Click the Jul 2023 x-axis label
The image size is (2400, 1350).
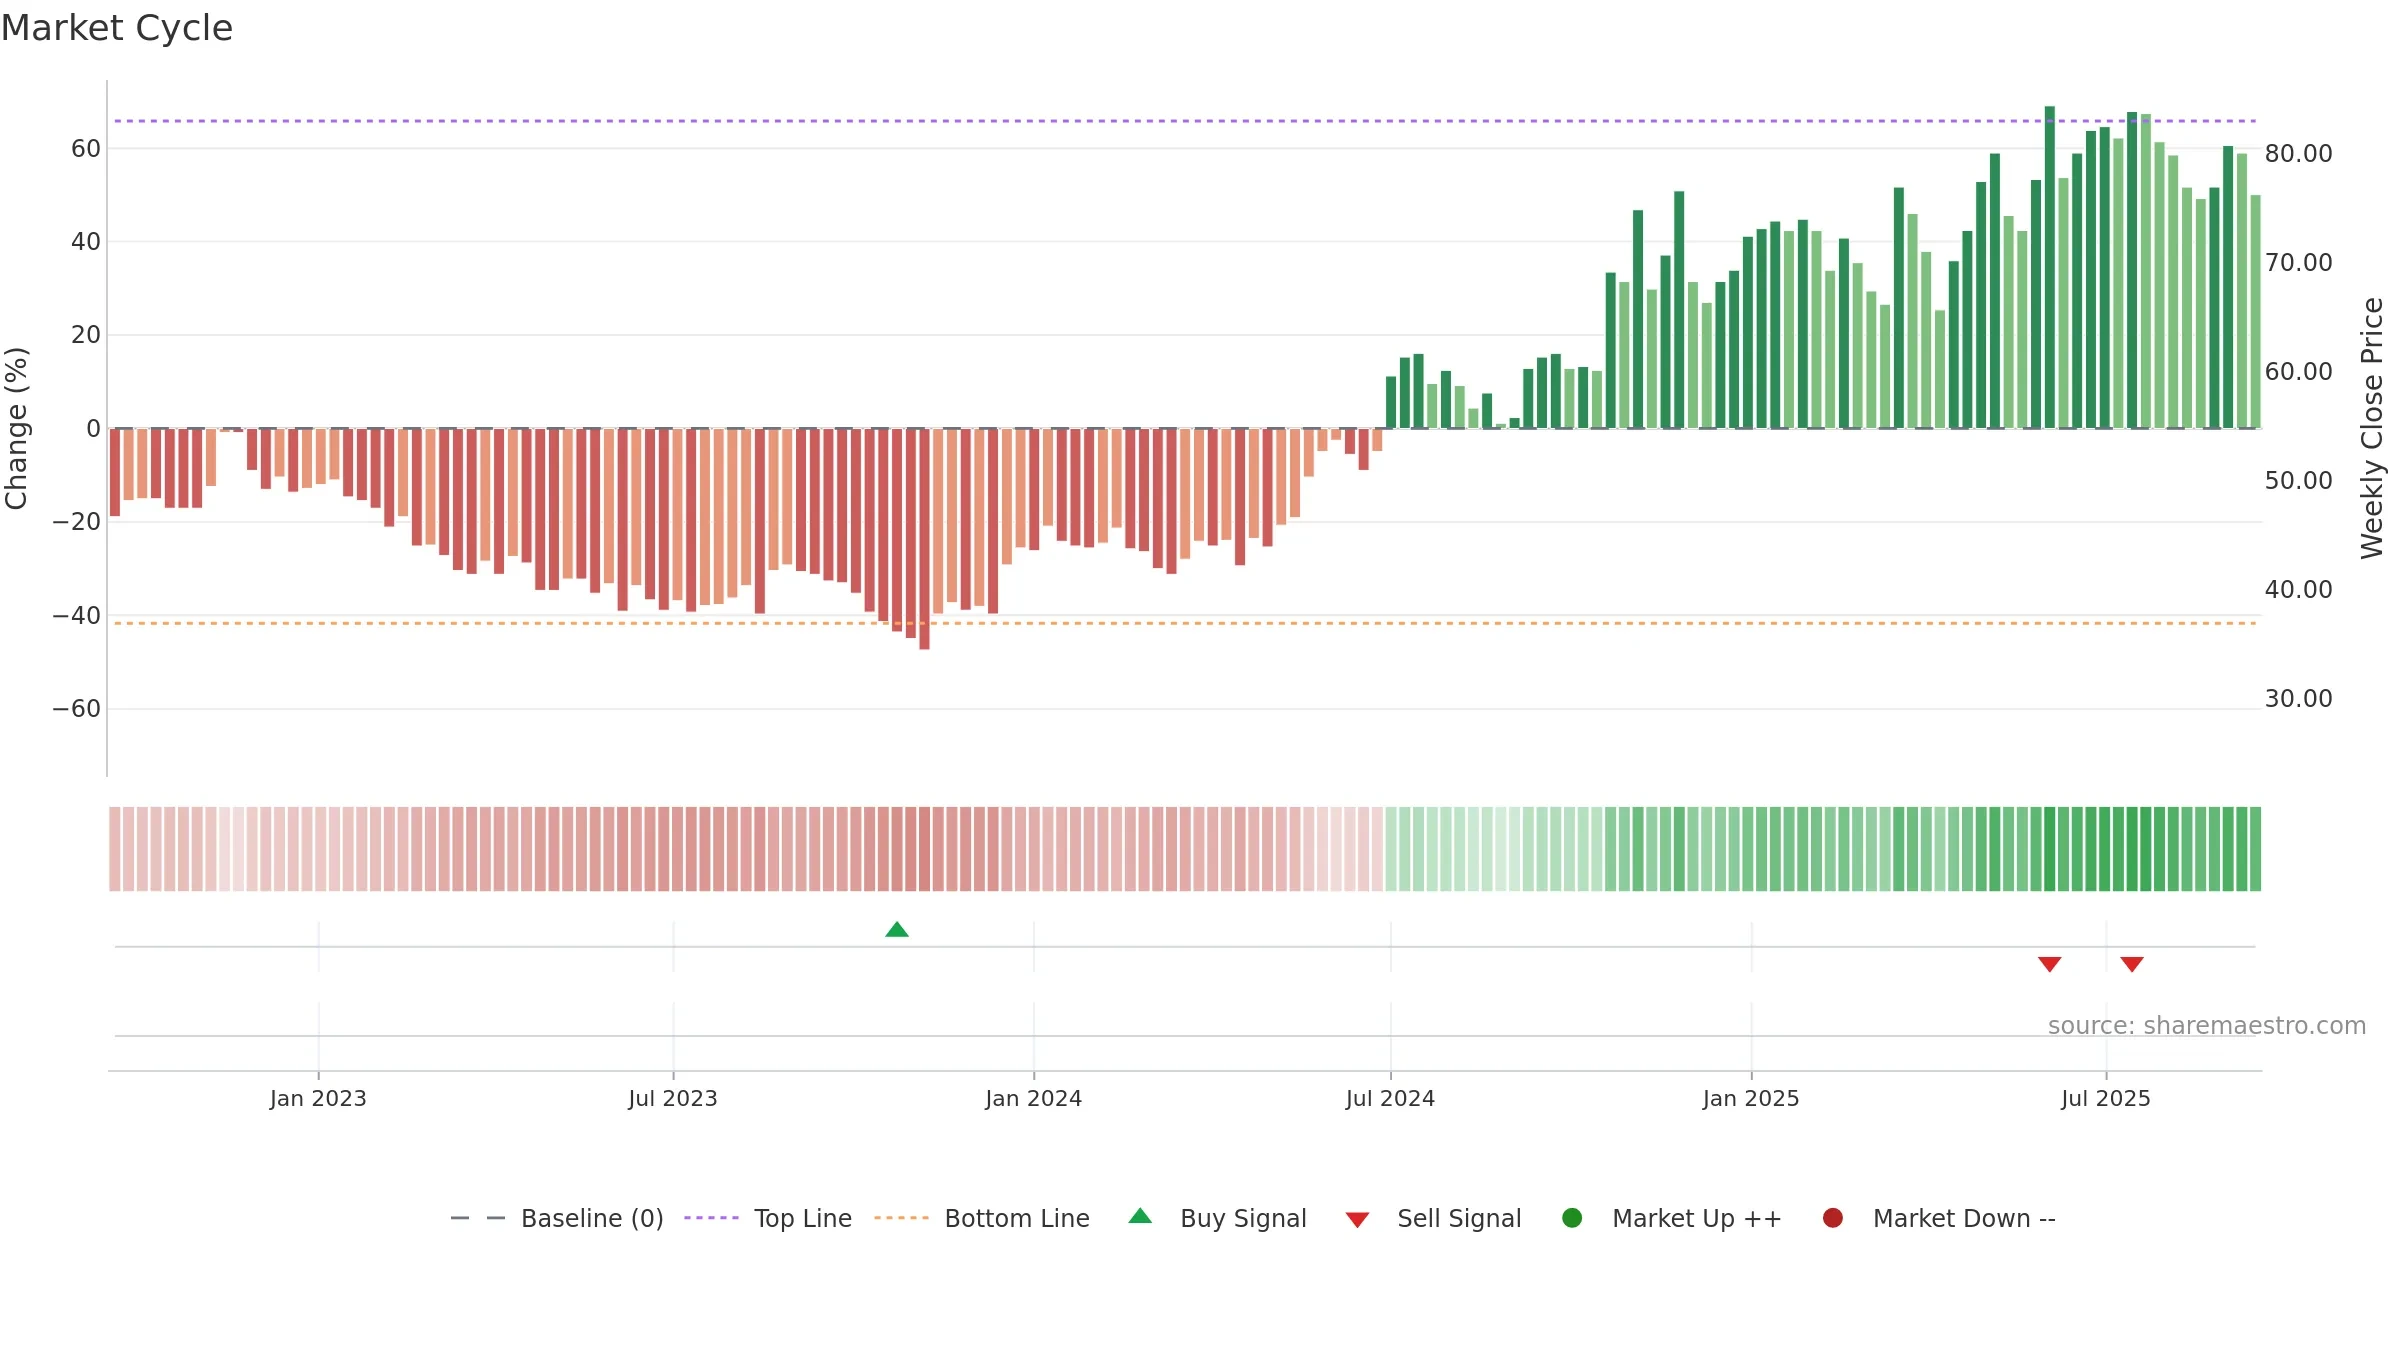(x=673, y=1099)
